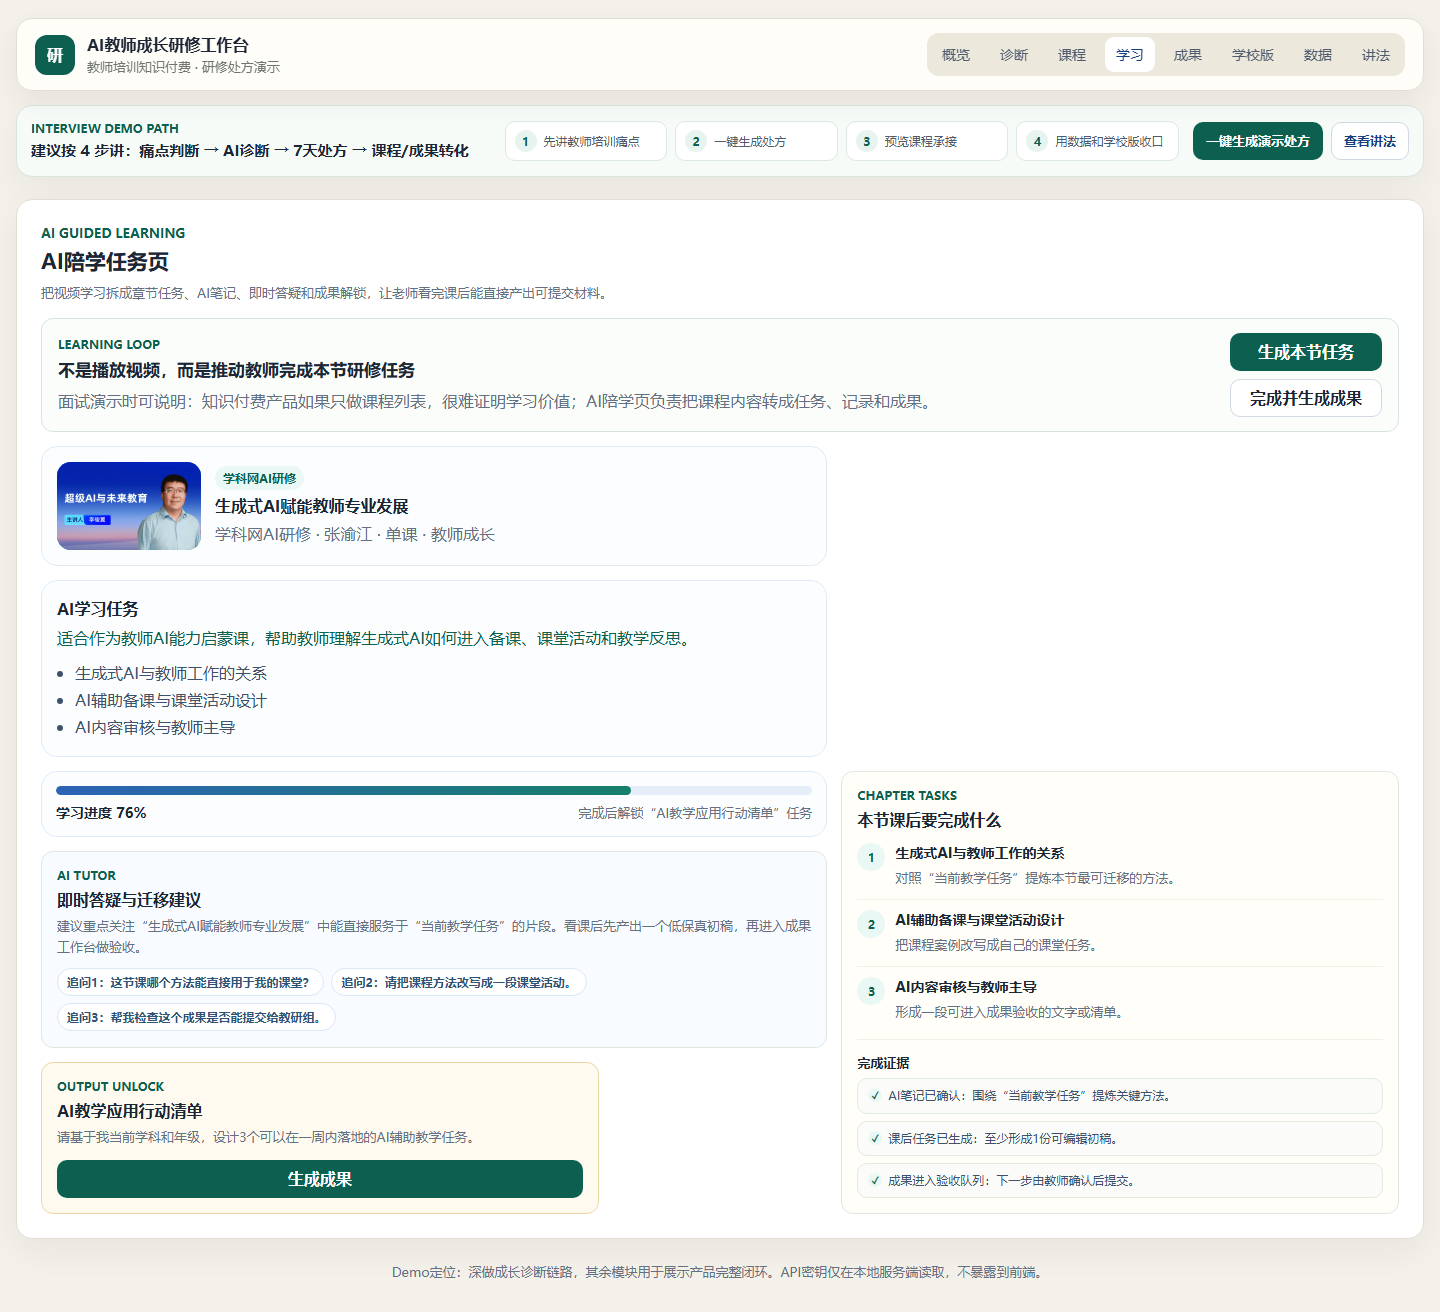
Task: Switch to the 诊断 tab
Action: pos(1014,55)
